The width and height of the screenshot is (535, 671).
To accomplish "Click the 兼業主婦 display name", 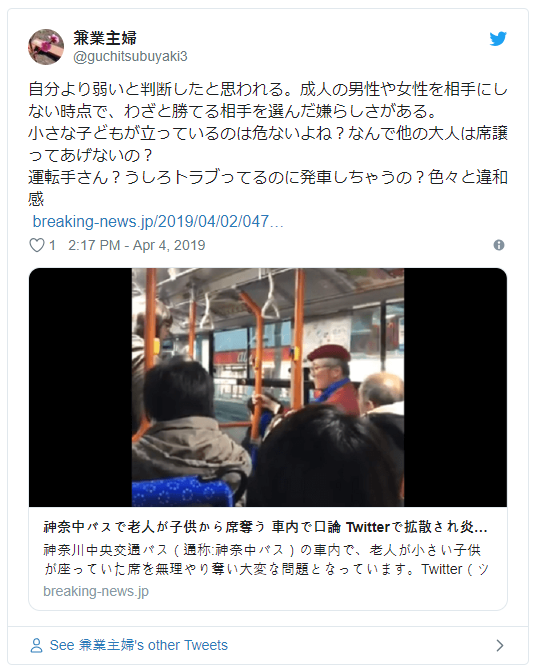I will click(x=105, y=38).
